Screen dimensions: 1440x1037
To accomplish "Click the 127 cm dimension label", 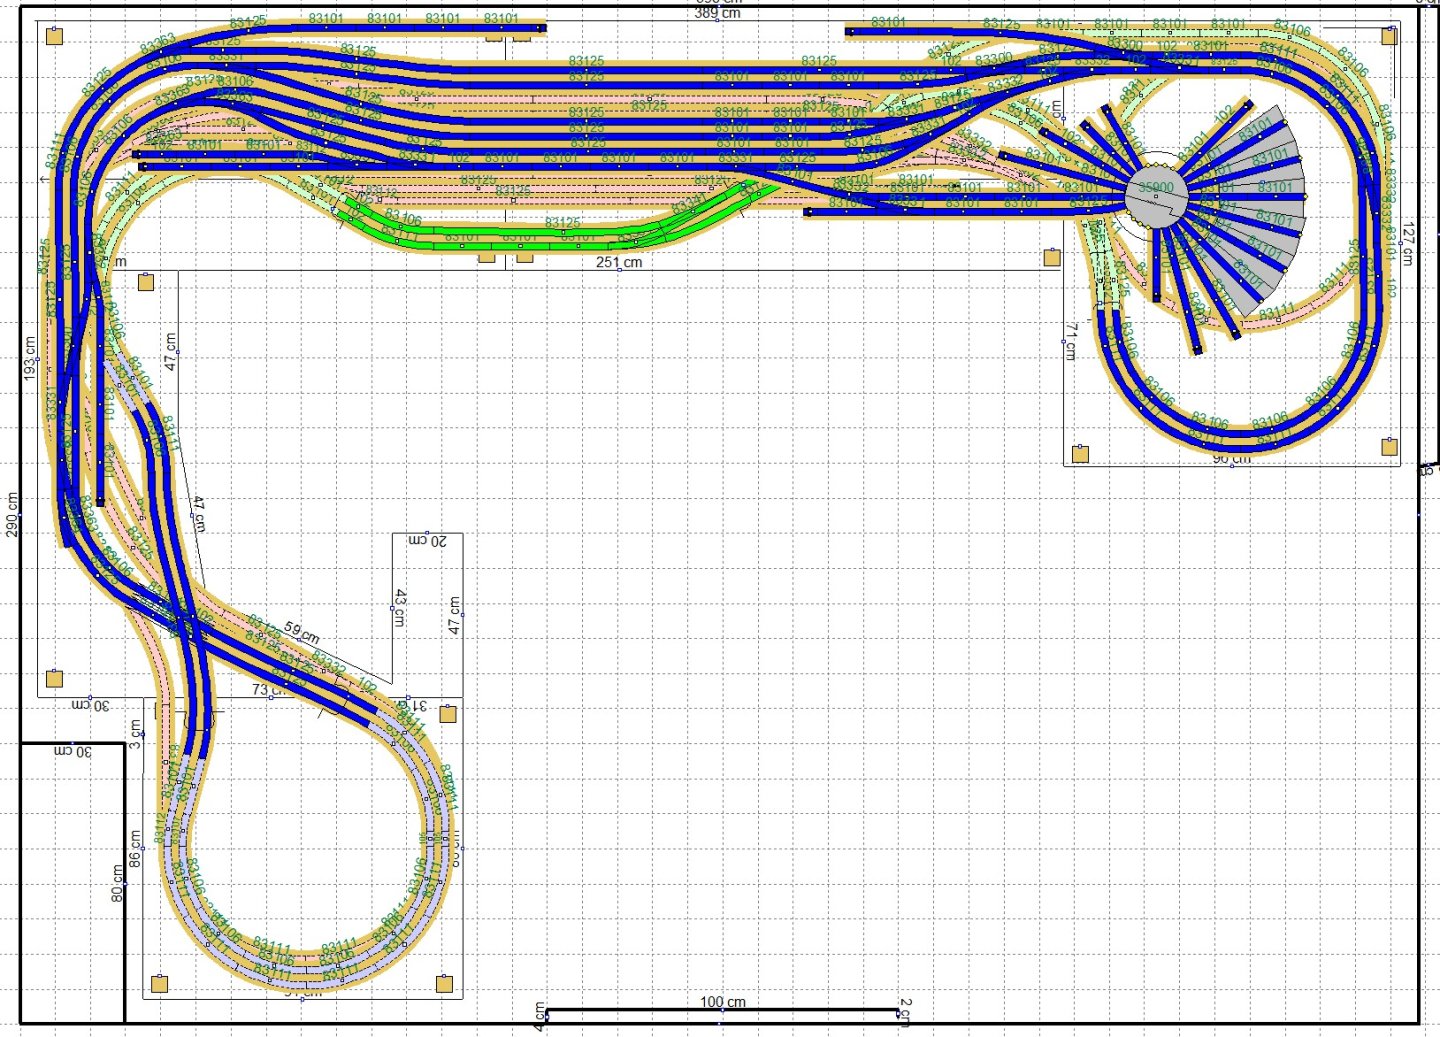I will (1408, 245).
